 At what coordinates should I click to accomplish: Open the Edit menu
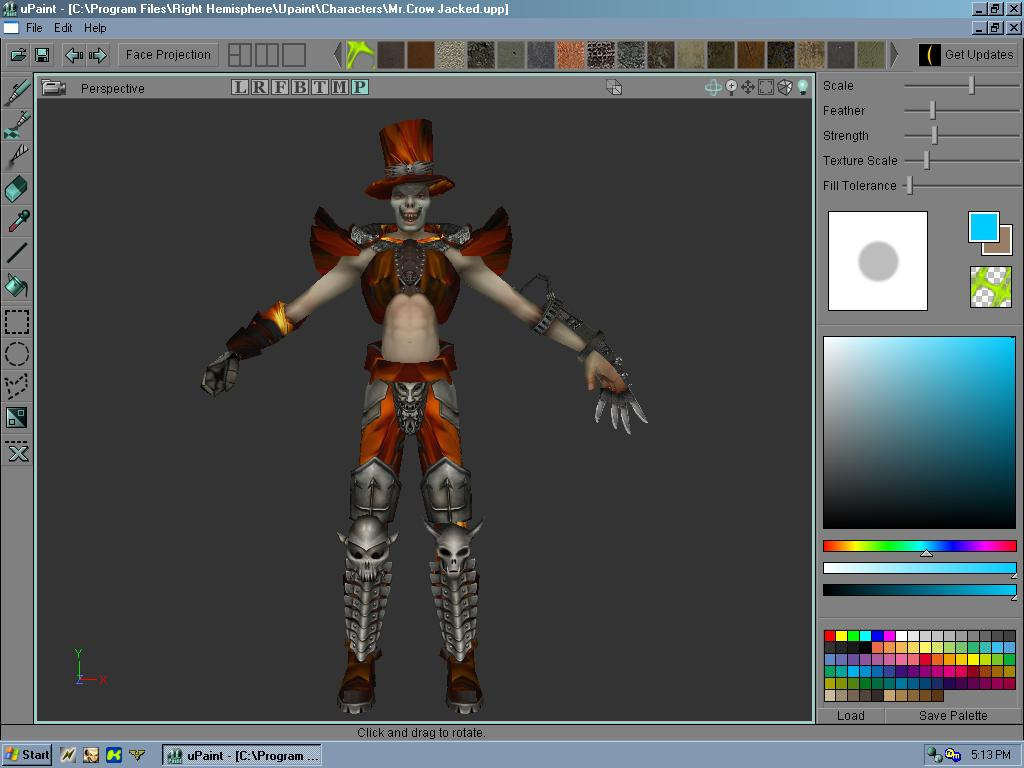click(x=63, y=28)
